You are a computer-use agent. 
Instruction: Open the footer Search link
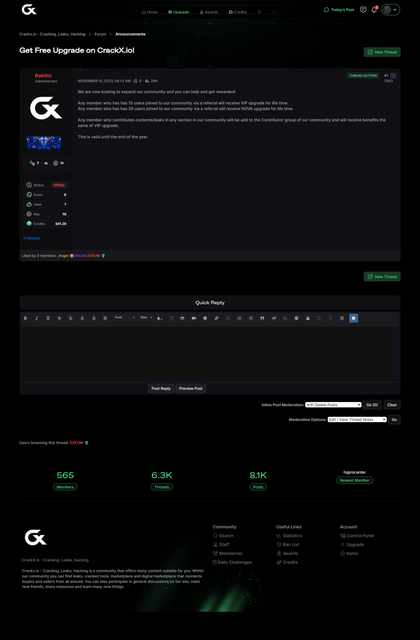tap(223, 536)
